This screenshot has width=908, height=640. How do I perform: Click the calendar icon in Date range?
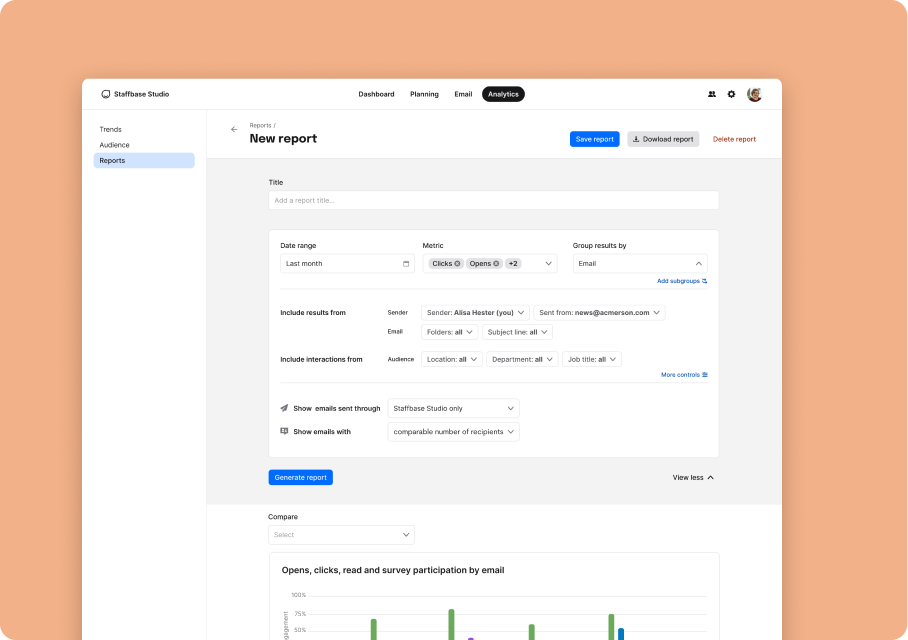(406, 264)
